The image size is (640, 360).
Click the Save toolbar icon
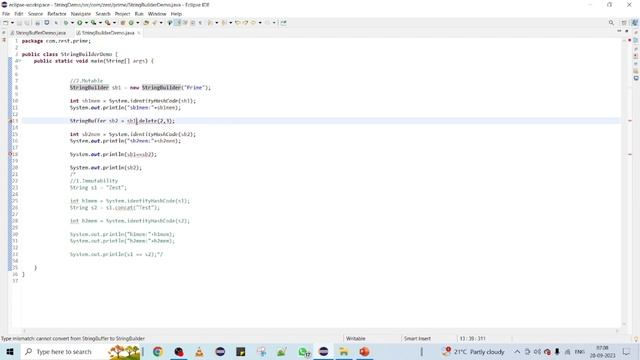(x=19, y=23)
